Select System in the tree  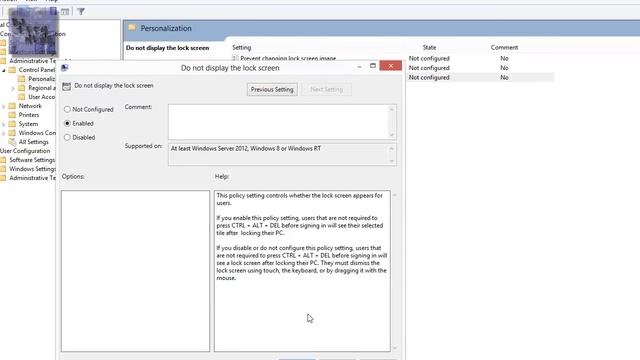click(x=28, y=124)
